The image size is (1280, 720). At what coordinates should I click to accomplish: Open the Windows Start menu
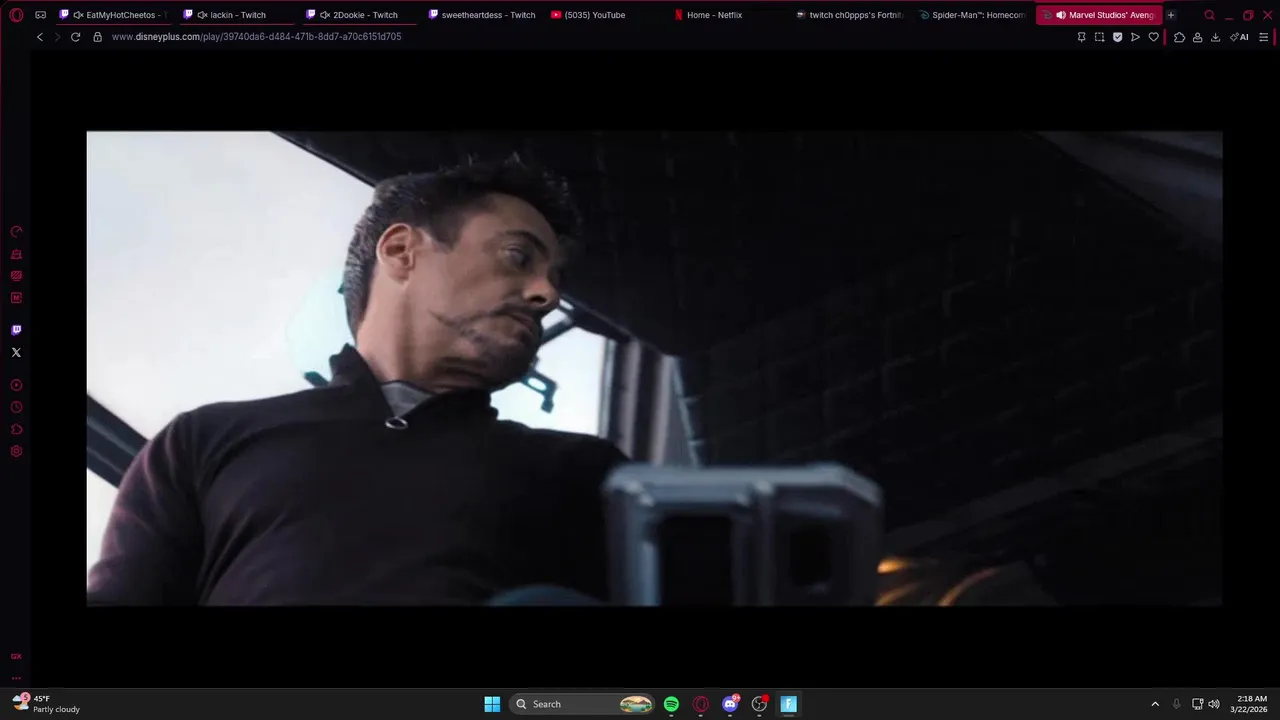492,704
